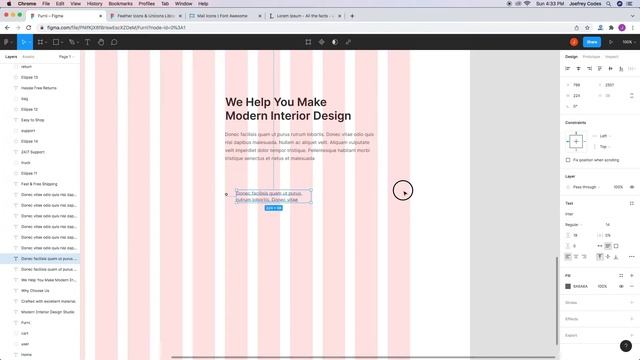Viewport: 640px width, 360px height.
Task: Select the Rectangle shape tool
Action: pyautogui.click(x=56, y=42)
